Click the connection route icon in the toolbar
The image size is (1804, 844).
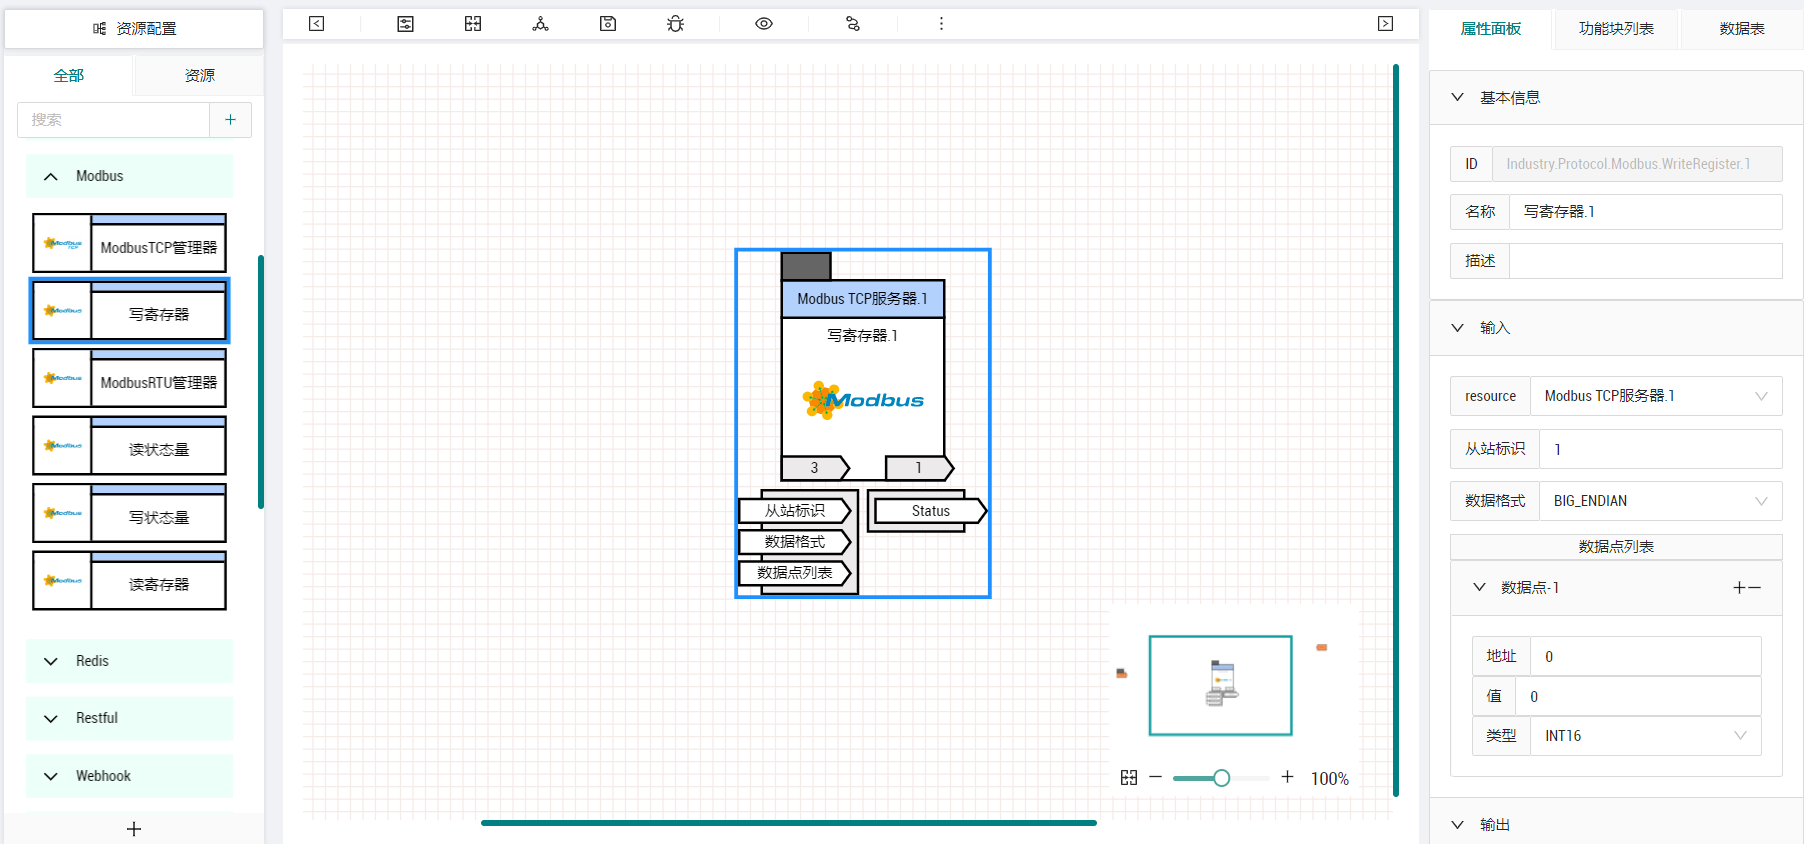pyautogui.click(x=853, y=24)
